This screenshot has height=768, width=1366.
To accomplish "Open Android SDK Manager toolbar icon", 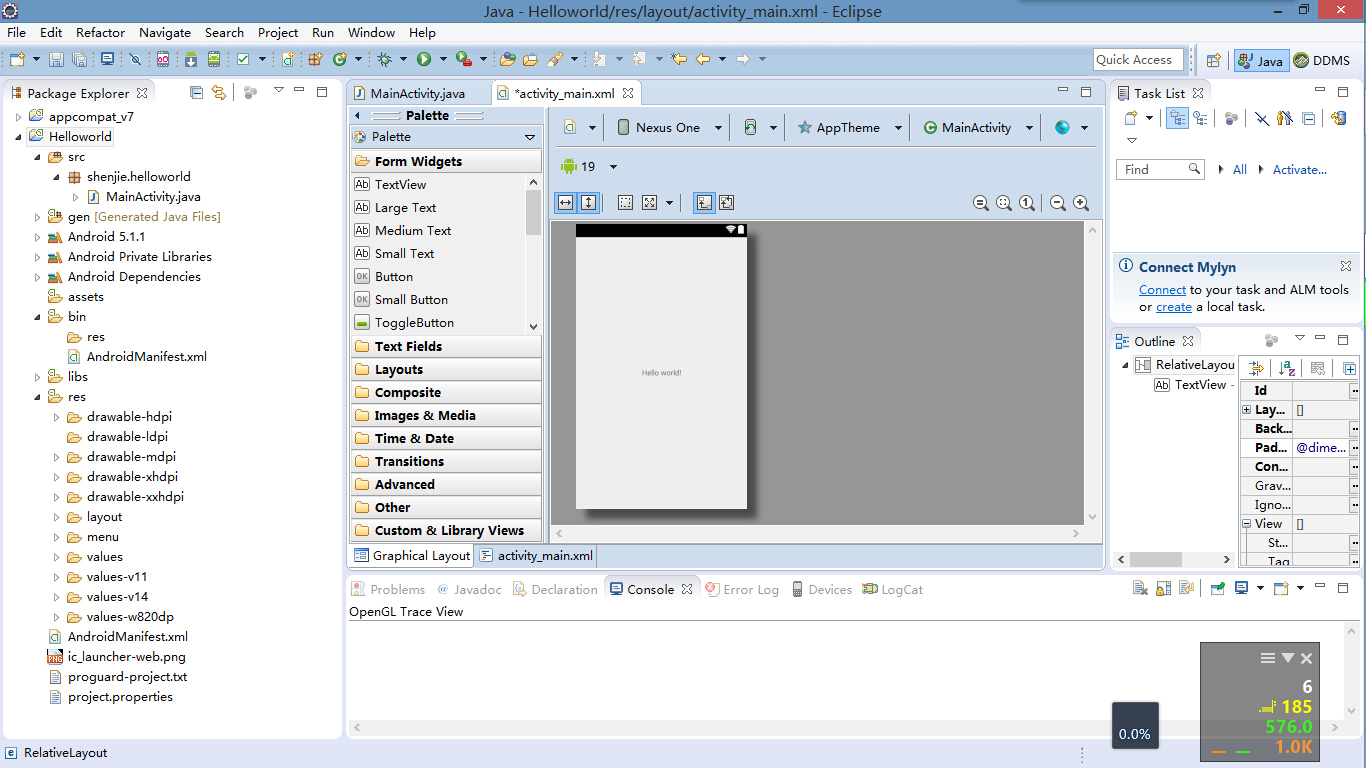I will click(190, 59).
